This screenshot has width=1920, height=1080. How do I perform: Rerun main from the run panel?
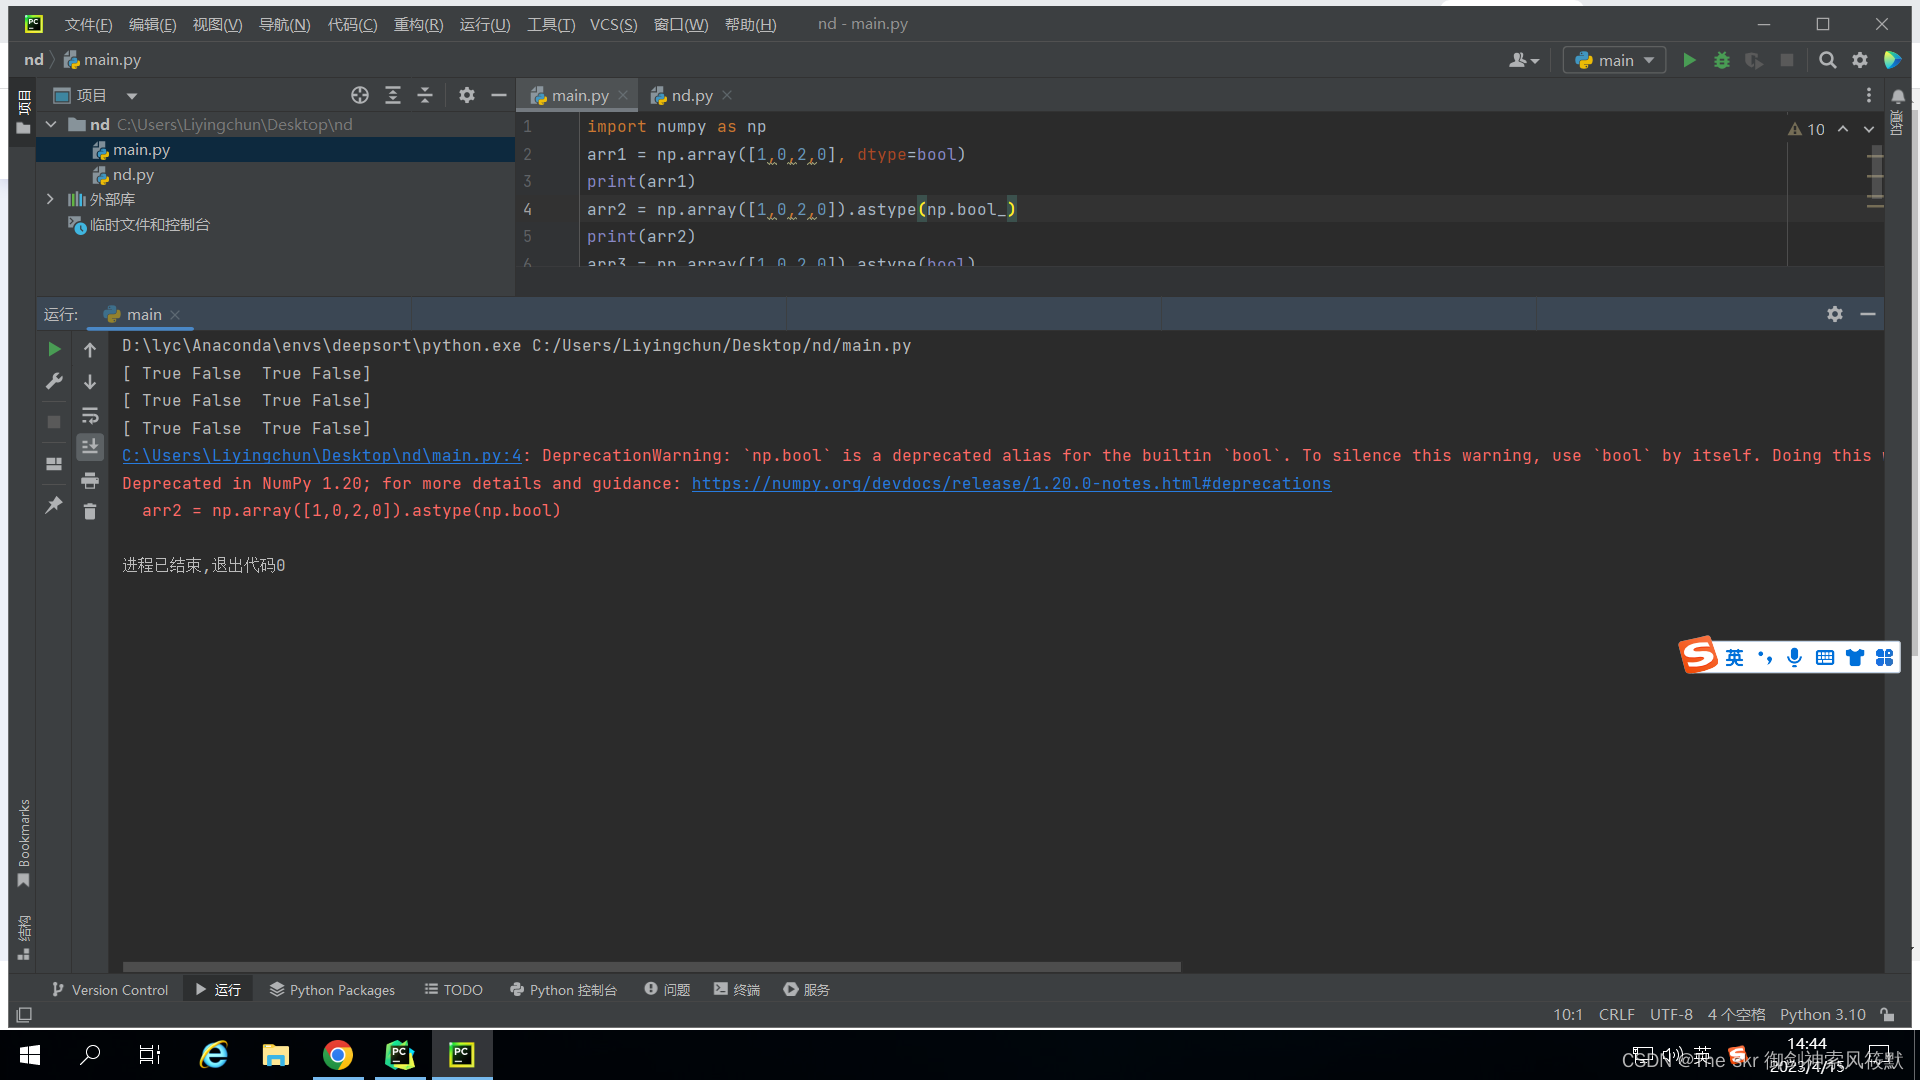pos(54,349)
